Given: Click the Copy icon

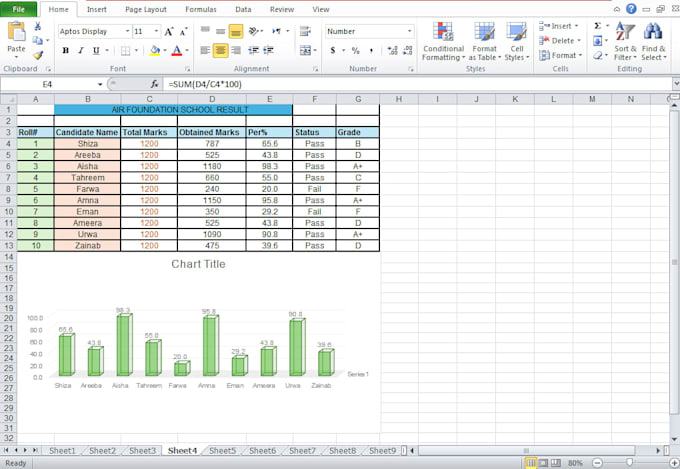Looking at the screenshot, I should pos(38,40).
